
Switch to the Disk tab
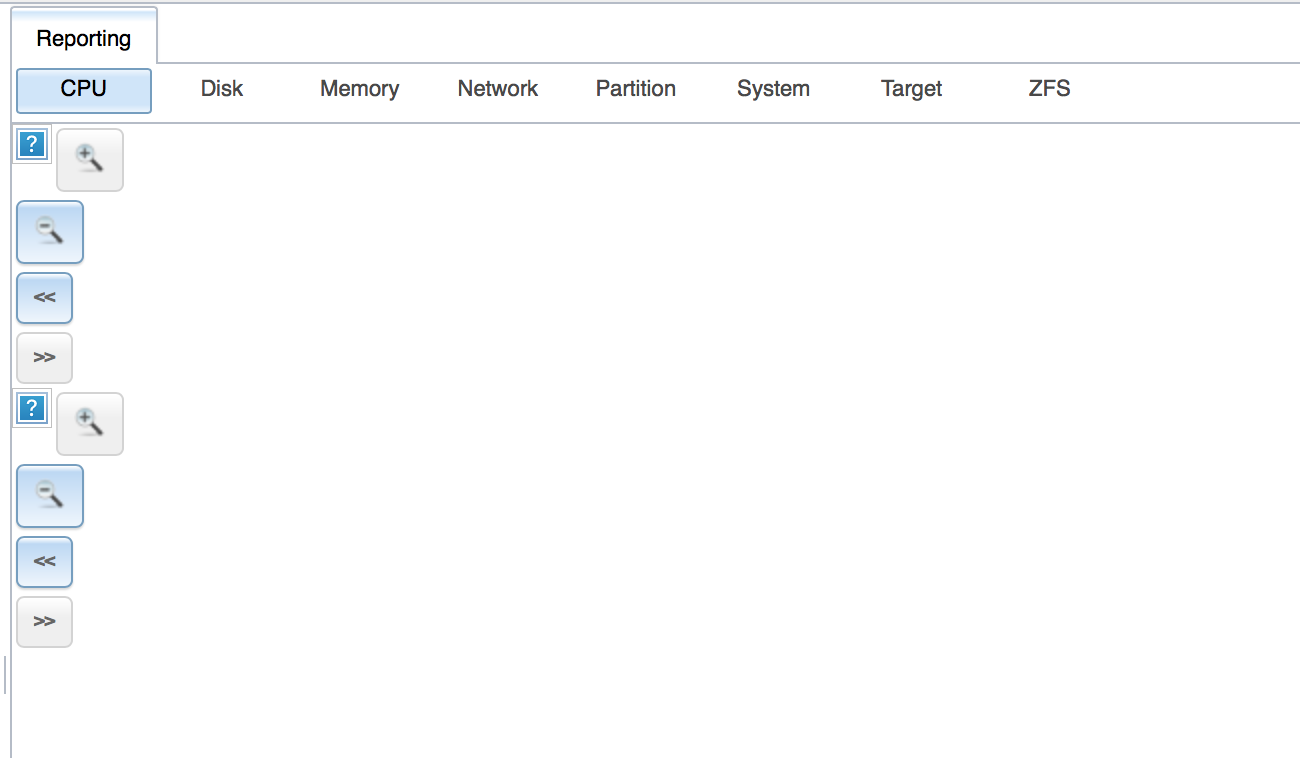pyautogui.click(x=222, y=89)
